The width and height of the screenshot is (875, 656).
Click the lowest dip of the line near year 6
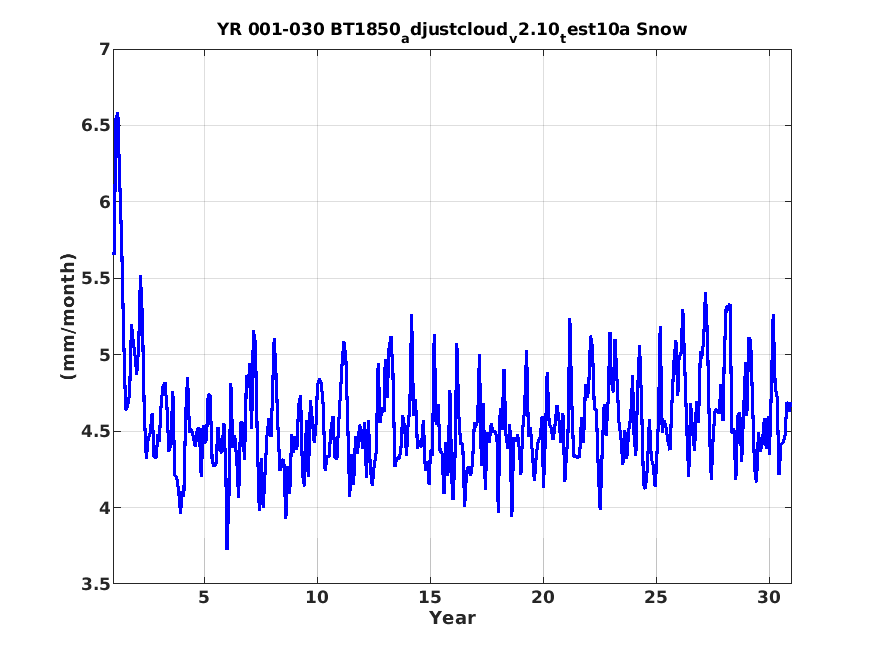[x=227, y=548]
